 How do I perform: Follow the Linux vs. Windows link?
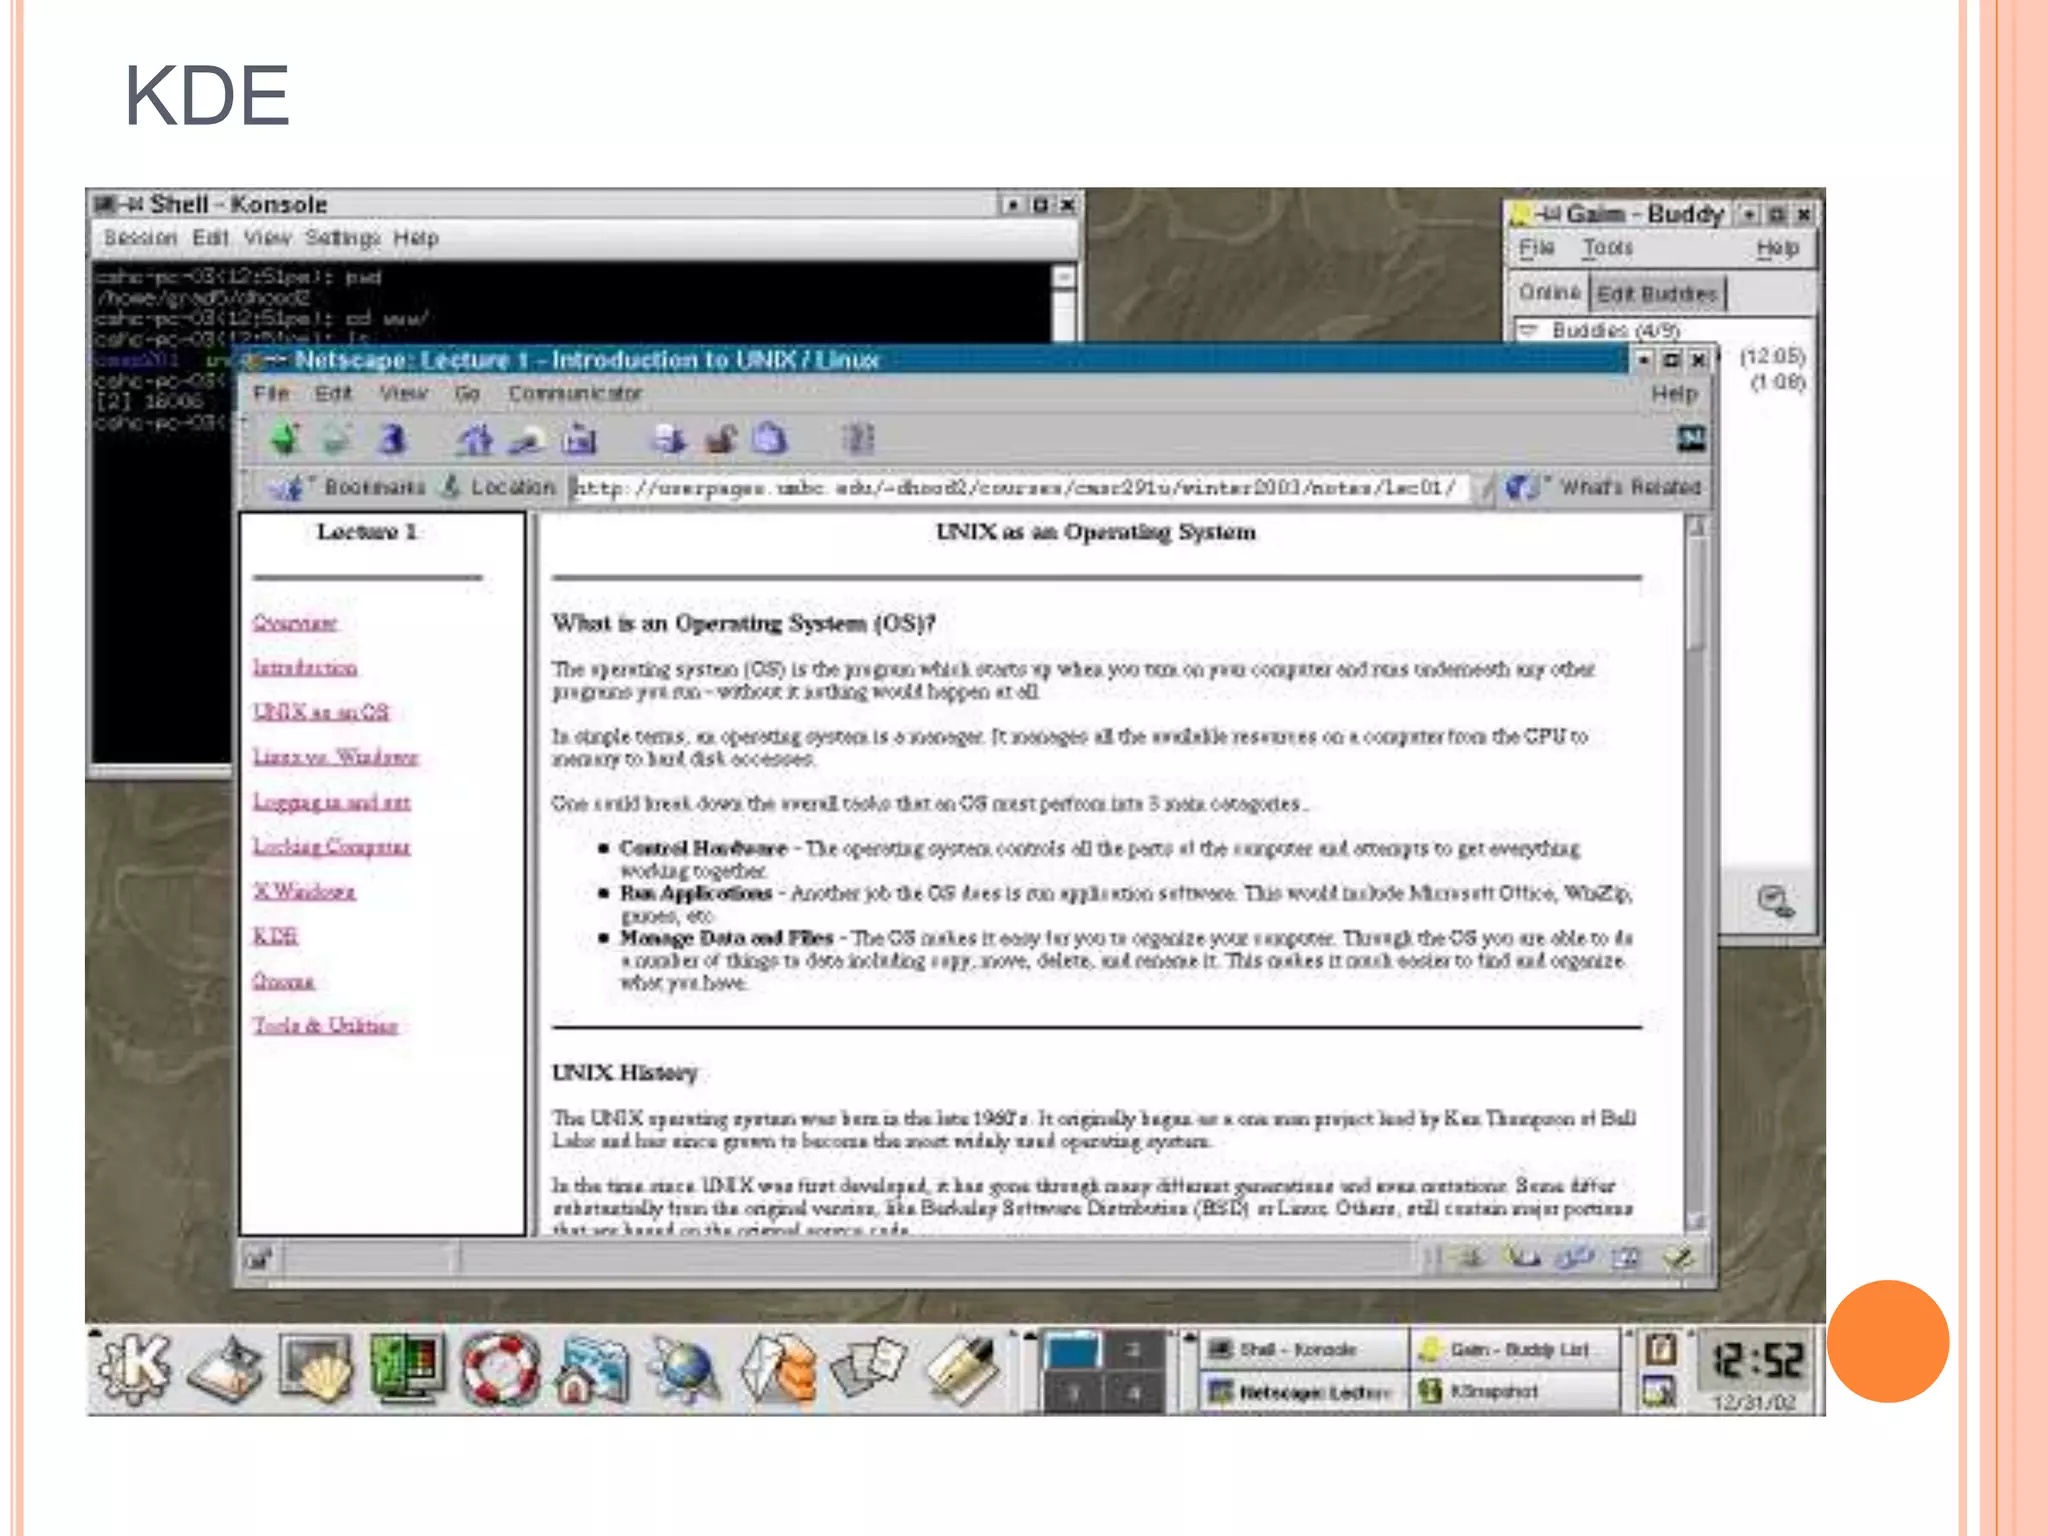[x=335, y=757]
